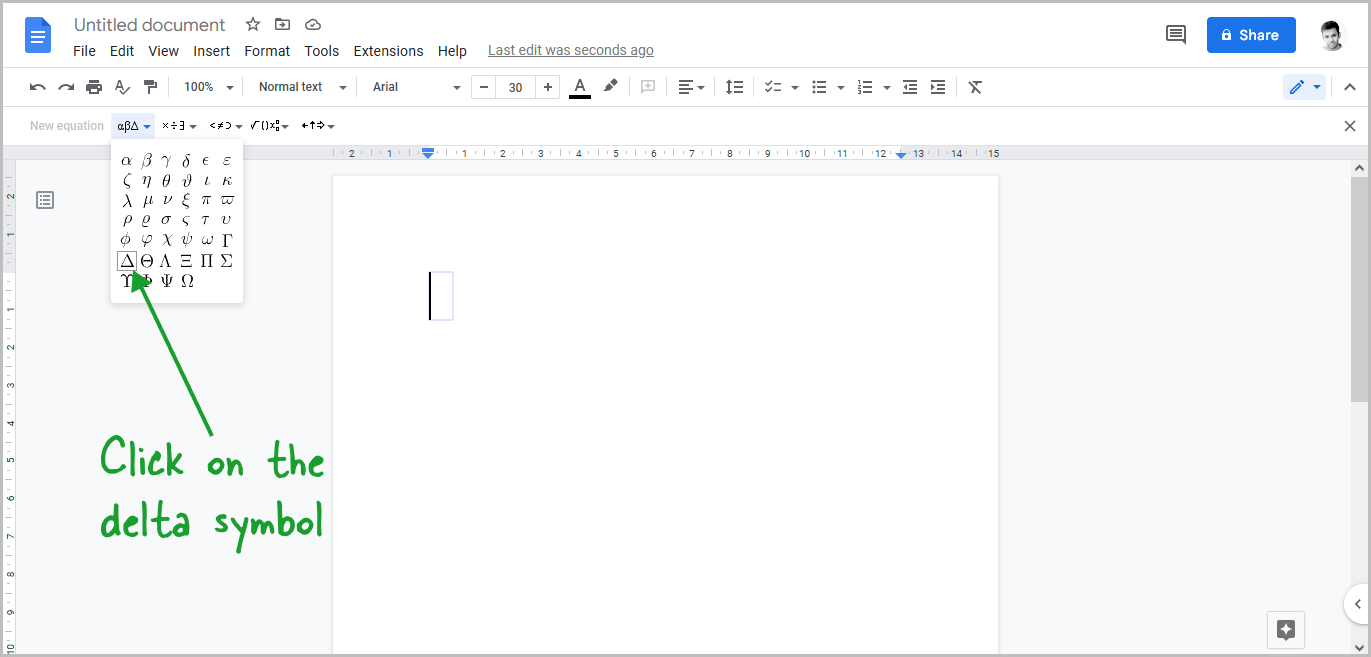Click the Share button
Viewport: 1371px width, 657px height.
click(1251, 35)
